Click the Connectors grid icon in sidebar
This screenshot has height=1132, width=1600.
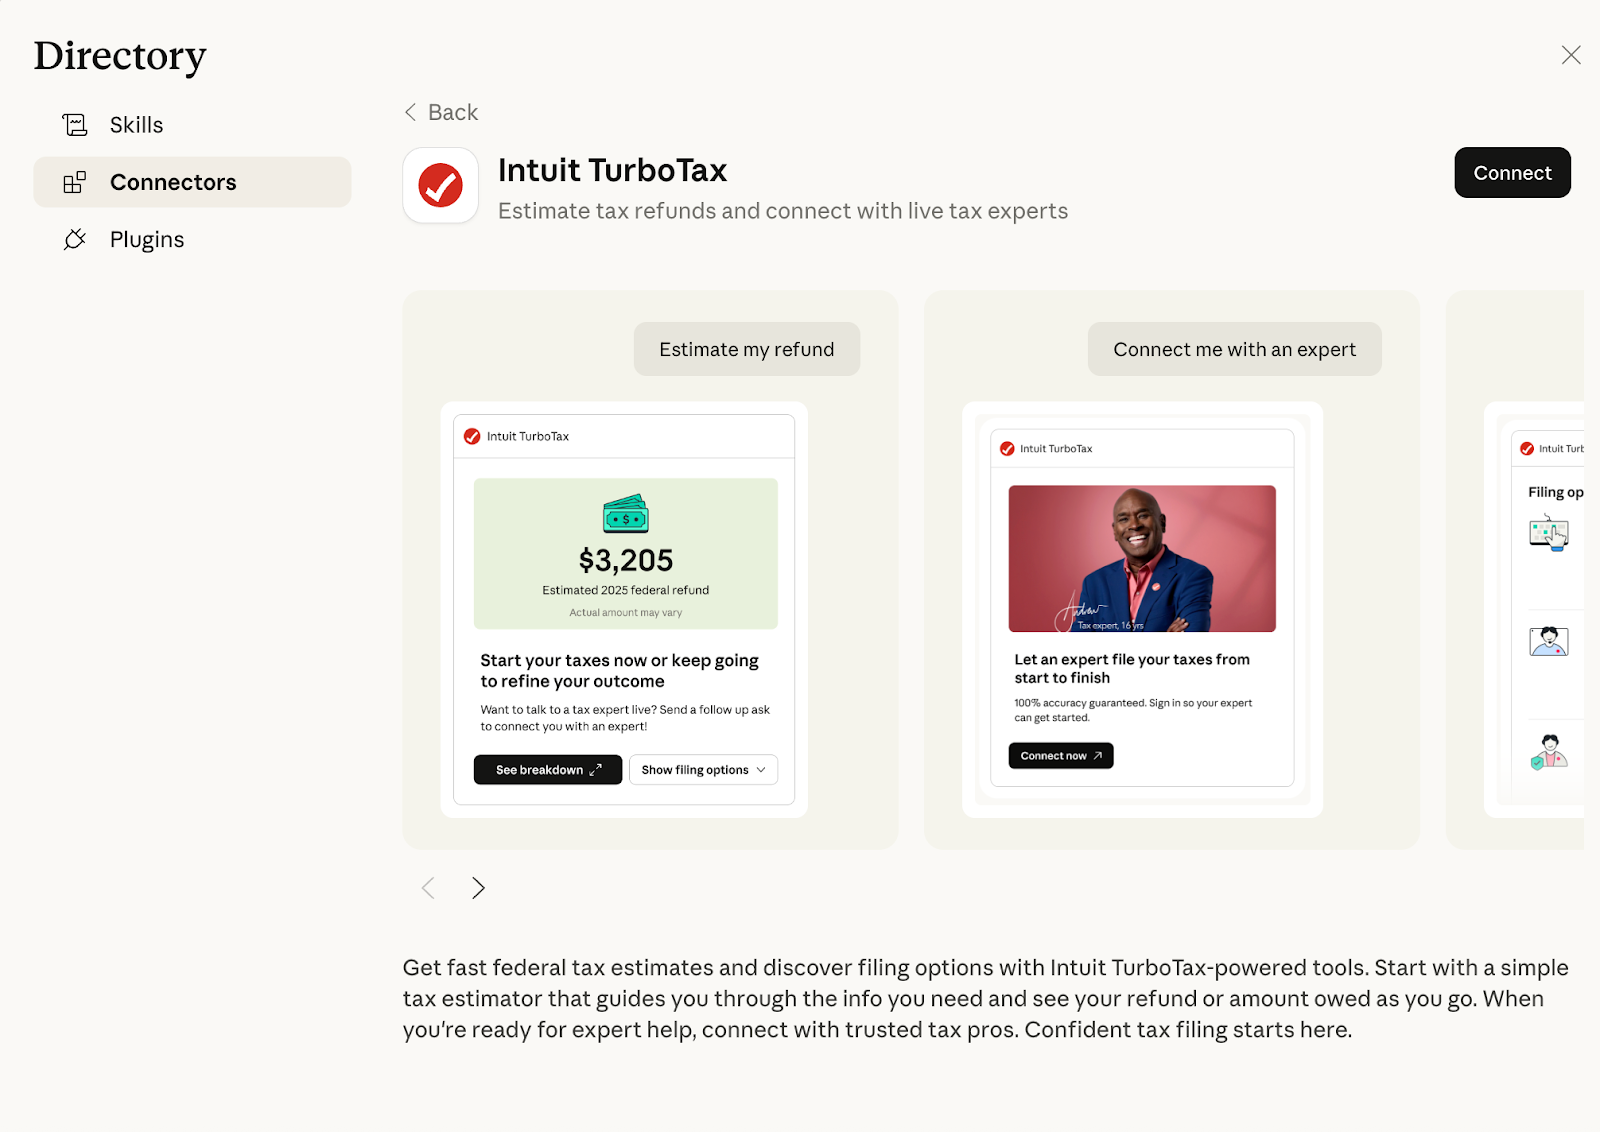[x=74, y=182]
